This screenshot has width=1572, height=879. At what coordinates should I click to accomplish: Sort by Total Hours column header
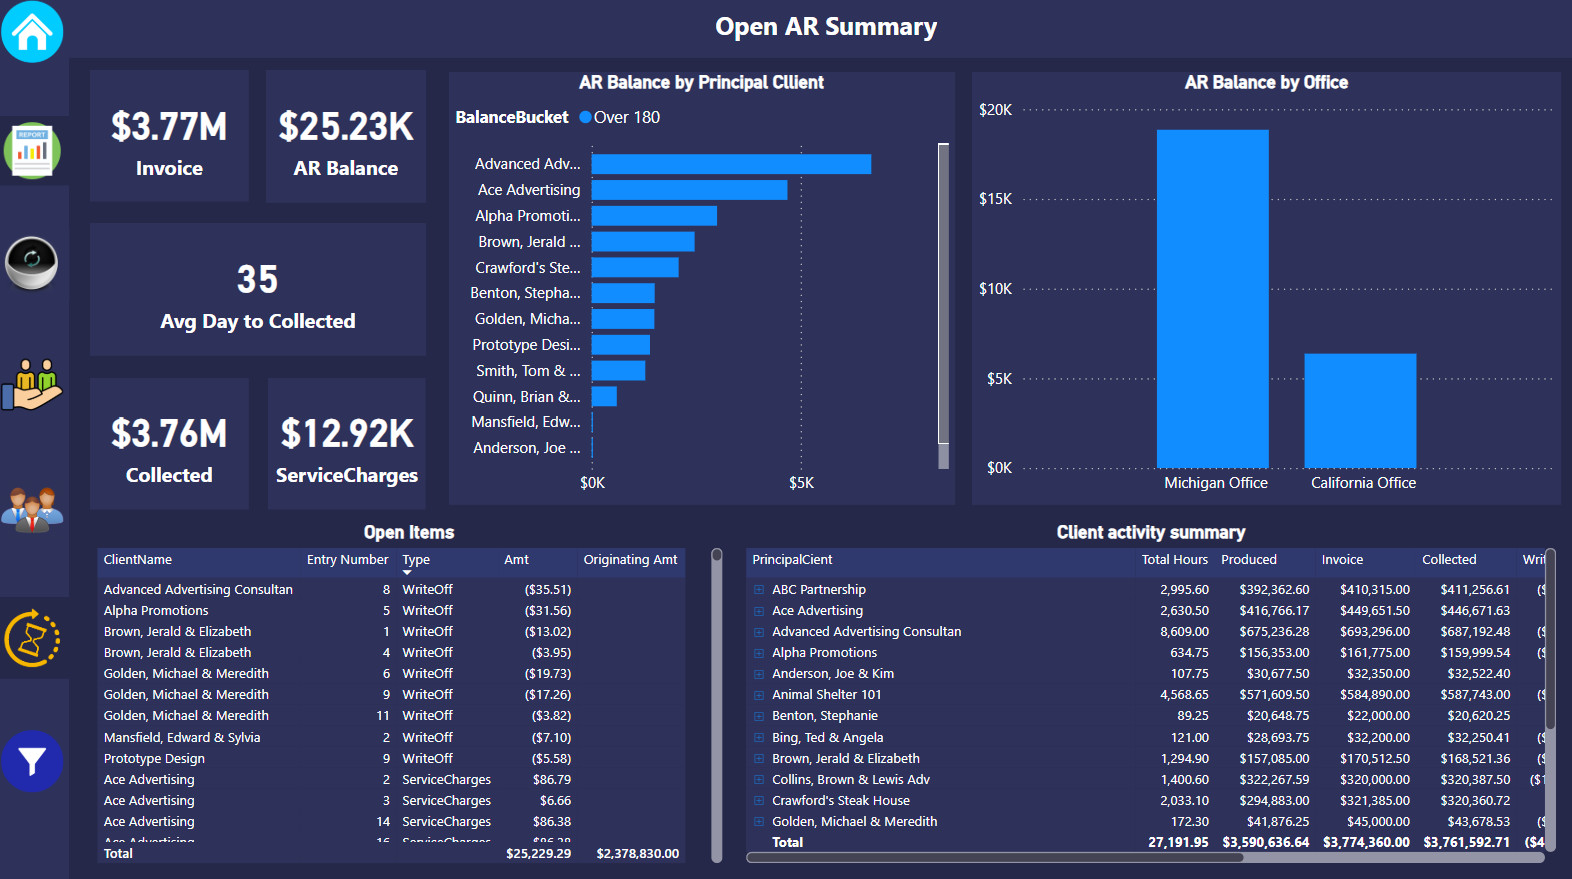1175,560
